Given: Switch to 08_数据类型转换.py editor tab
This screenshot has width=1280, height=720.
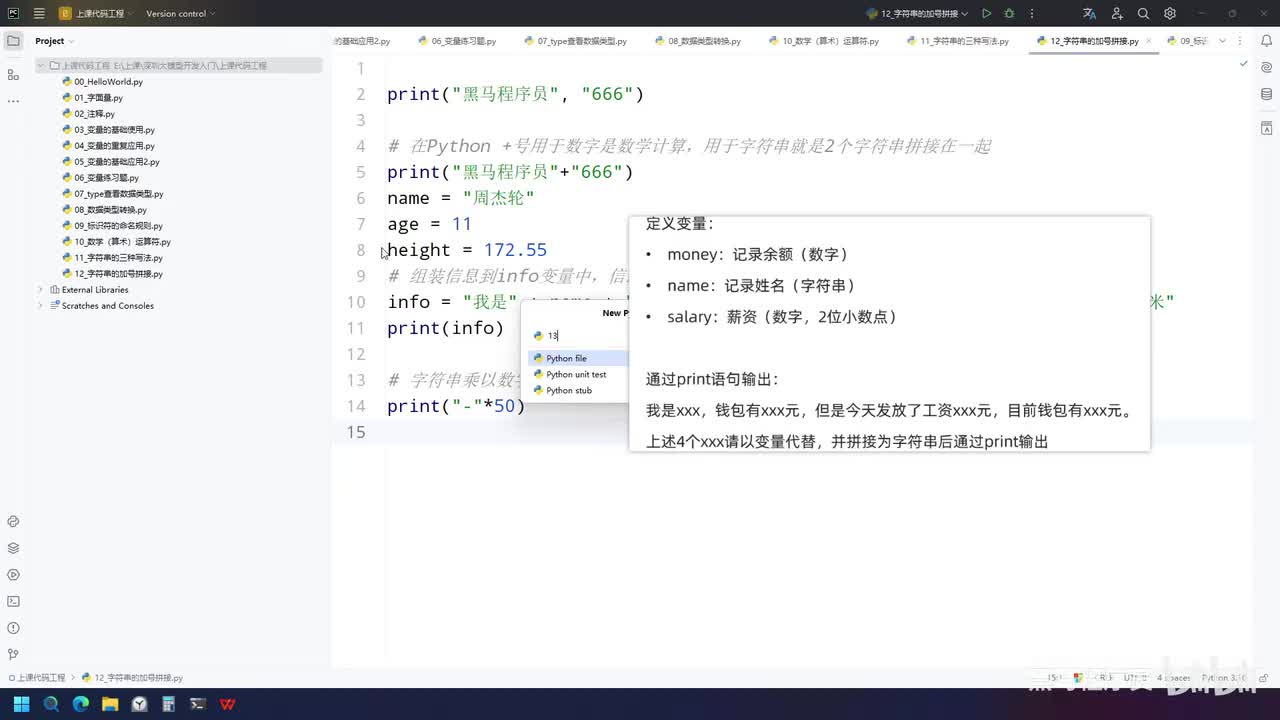Looking at the screenshot, I should pyautogui.click(x=697, y=41).
